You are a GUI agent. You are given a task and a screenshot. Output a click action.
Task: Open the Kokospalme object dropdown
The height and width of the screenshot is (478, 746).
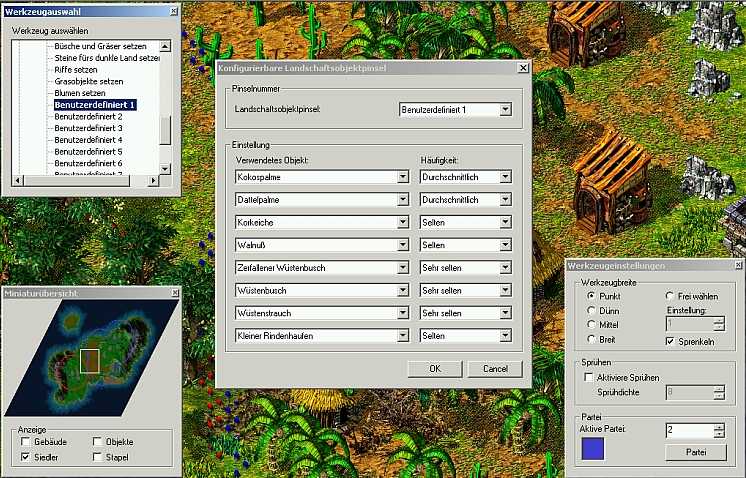402,177
